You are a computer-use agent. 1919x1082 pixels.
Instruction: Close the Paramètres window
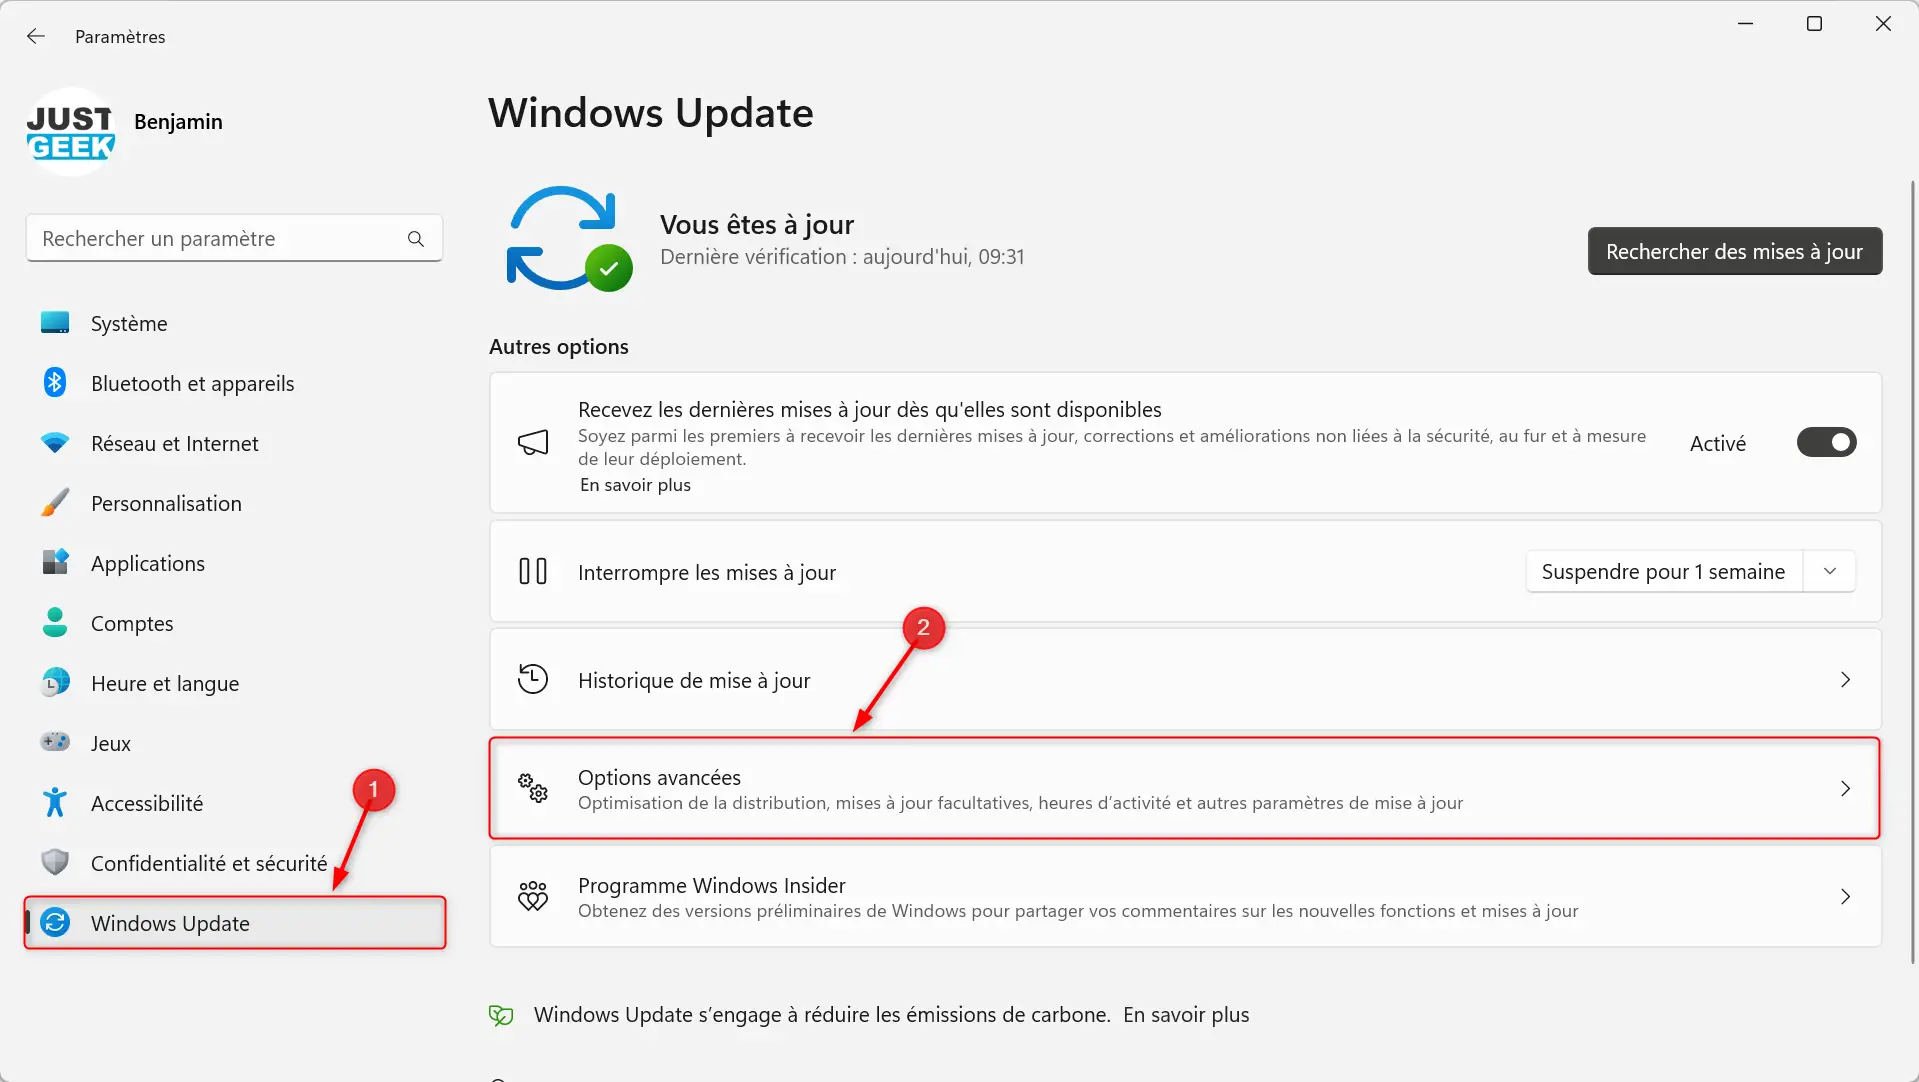click(1883, 23)
